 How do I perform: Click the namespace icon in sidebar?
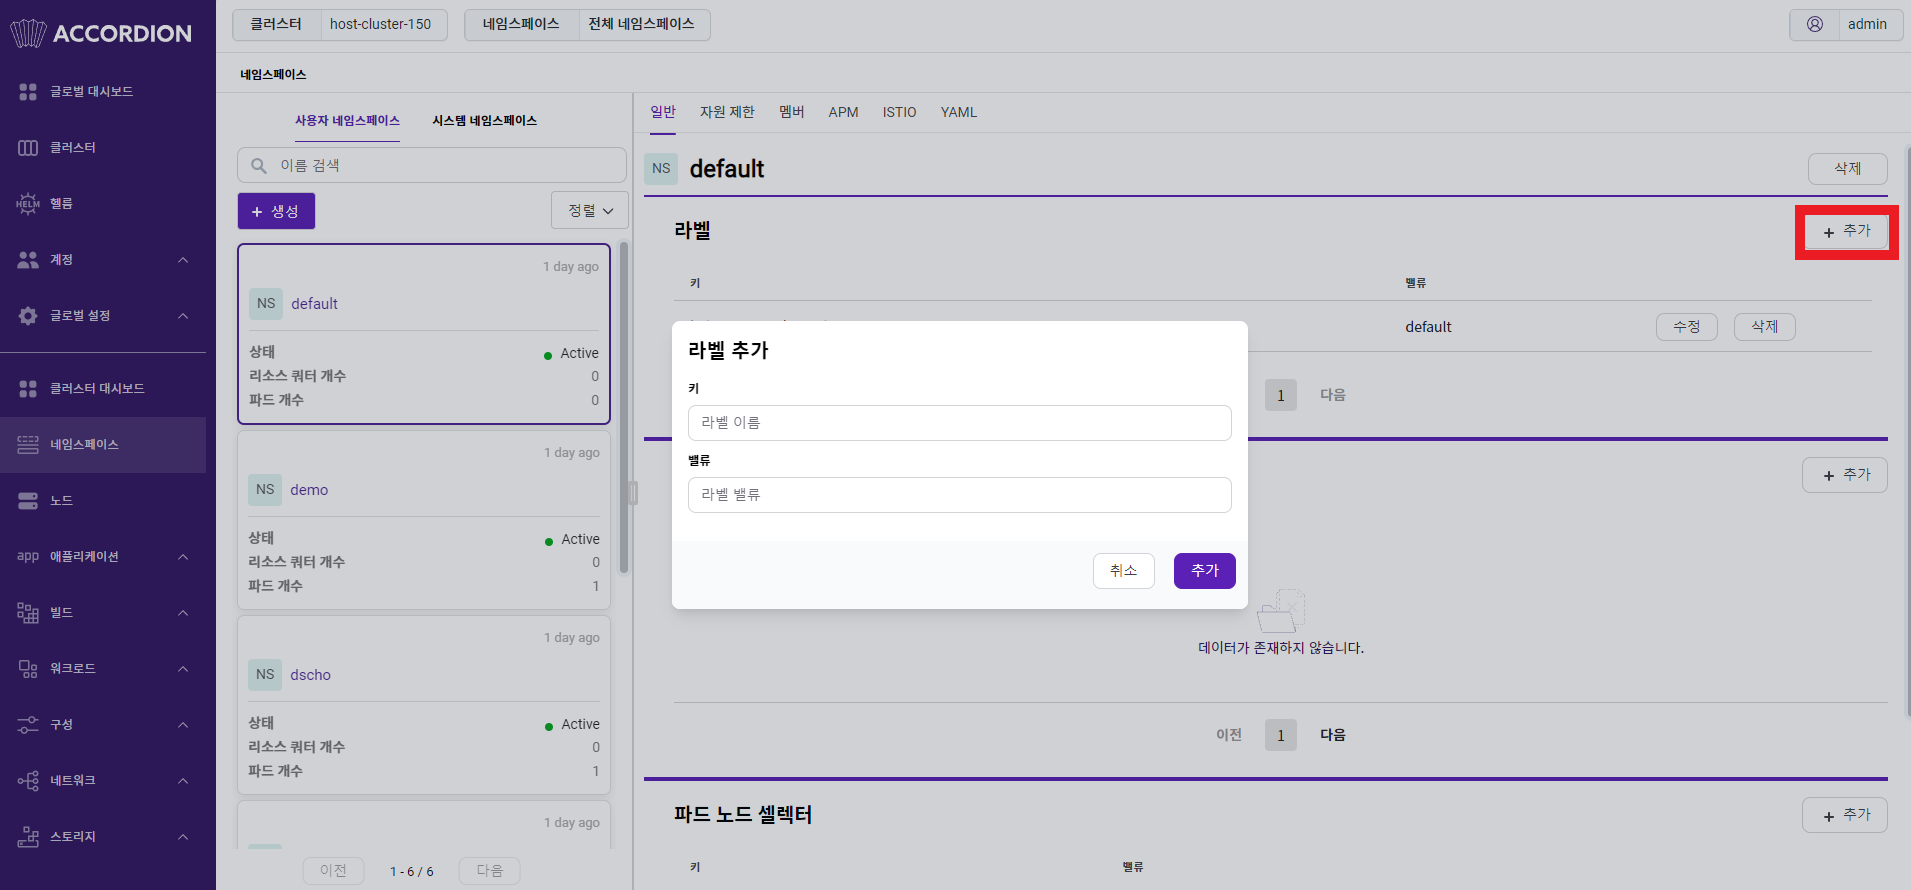pyautogui.click(x=28, y=445)
